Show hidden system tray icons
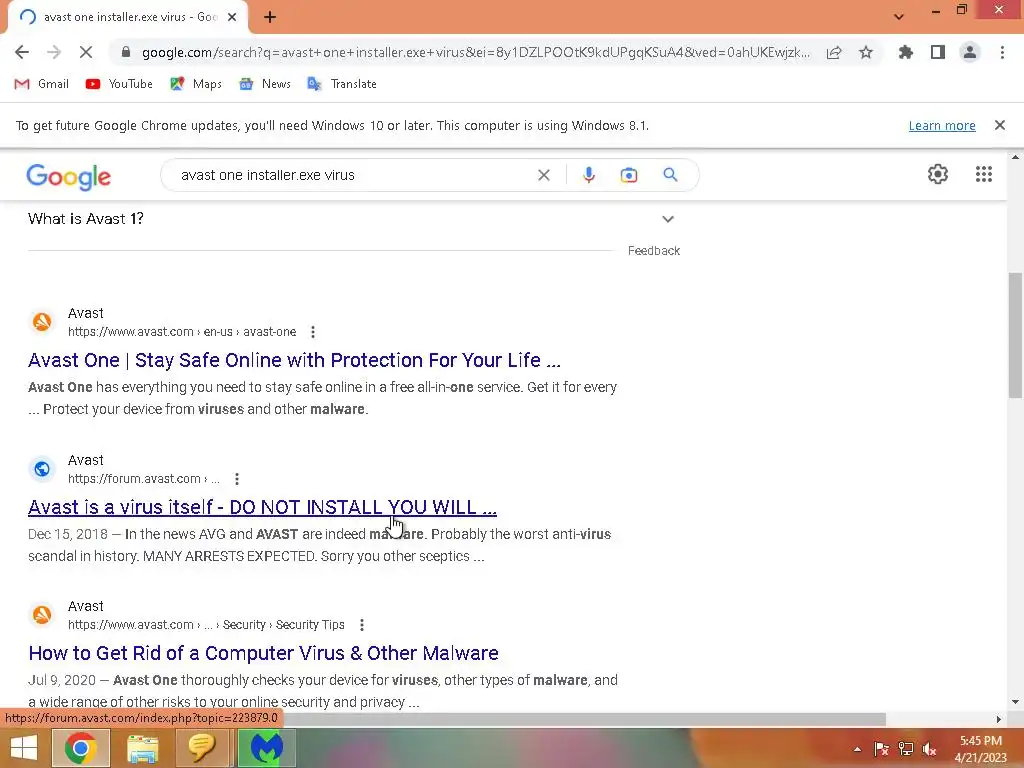The width and height of the screenshot is (1024, 768). (x=857, y=749)
